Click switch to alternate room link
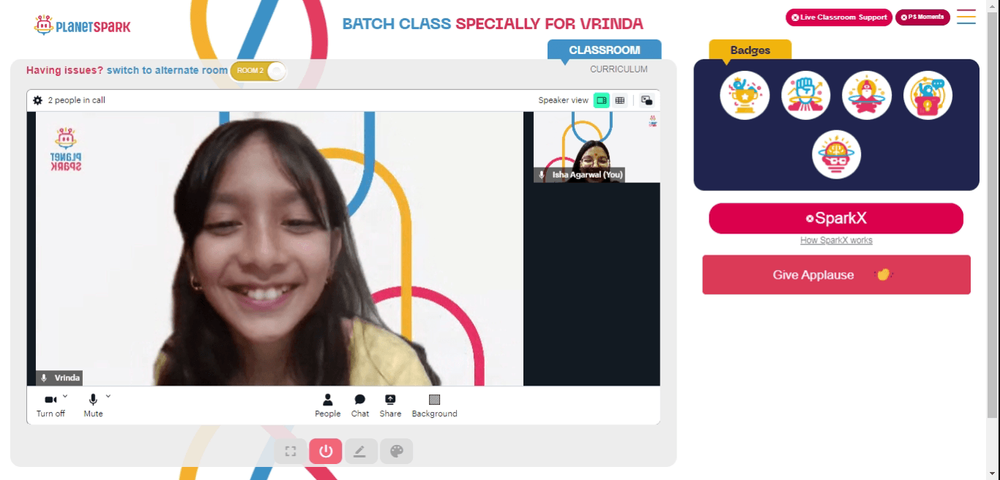 [167, 70]
